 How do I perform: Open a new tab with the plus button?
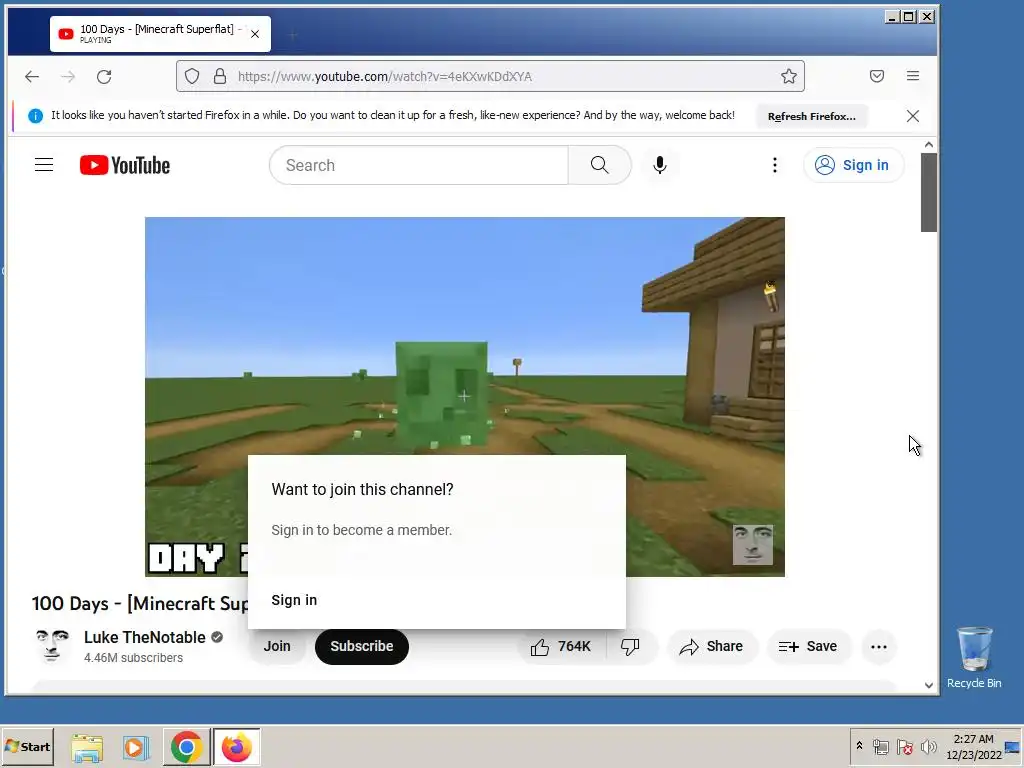pos(293,35)
